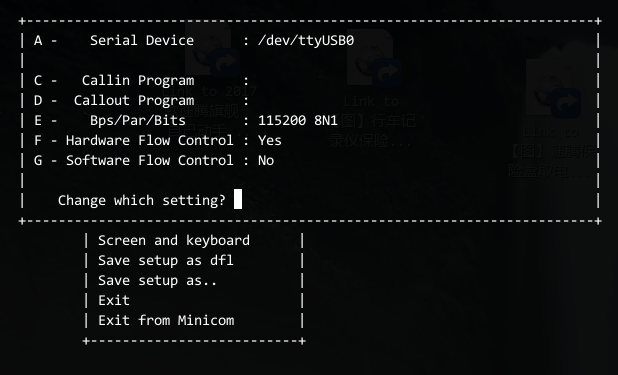Viewport: 618px width, 375px height.
Task: Click the /dev/ttyUSB0 device path value
Action: pyautogui.click(x=306, y=41)
